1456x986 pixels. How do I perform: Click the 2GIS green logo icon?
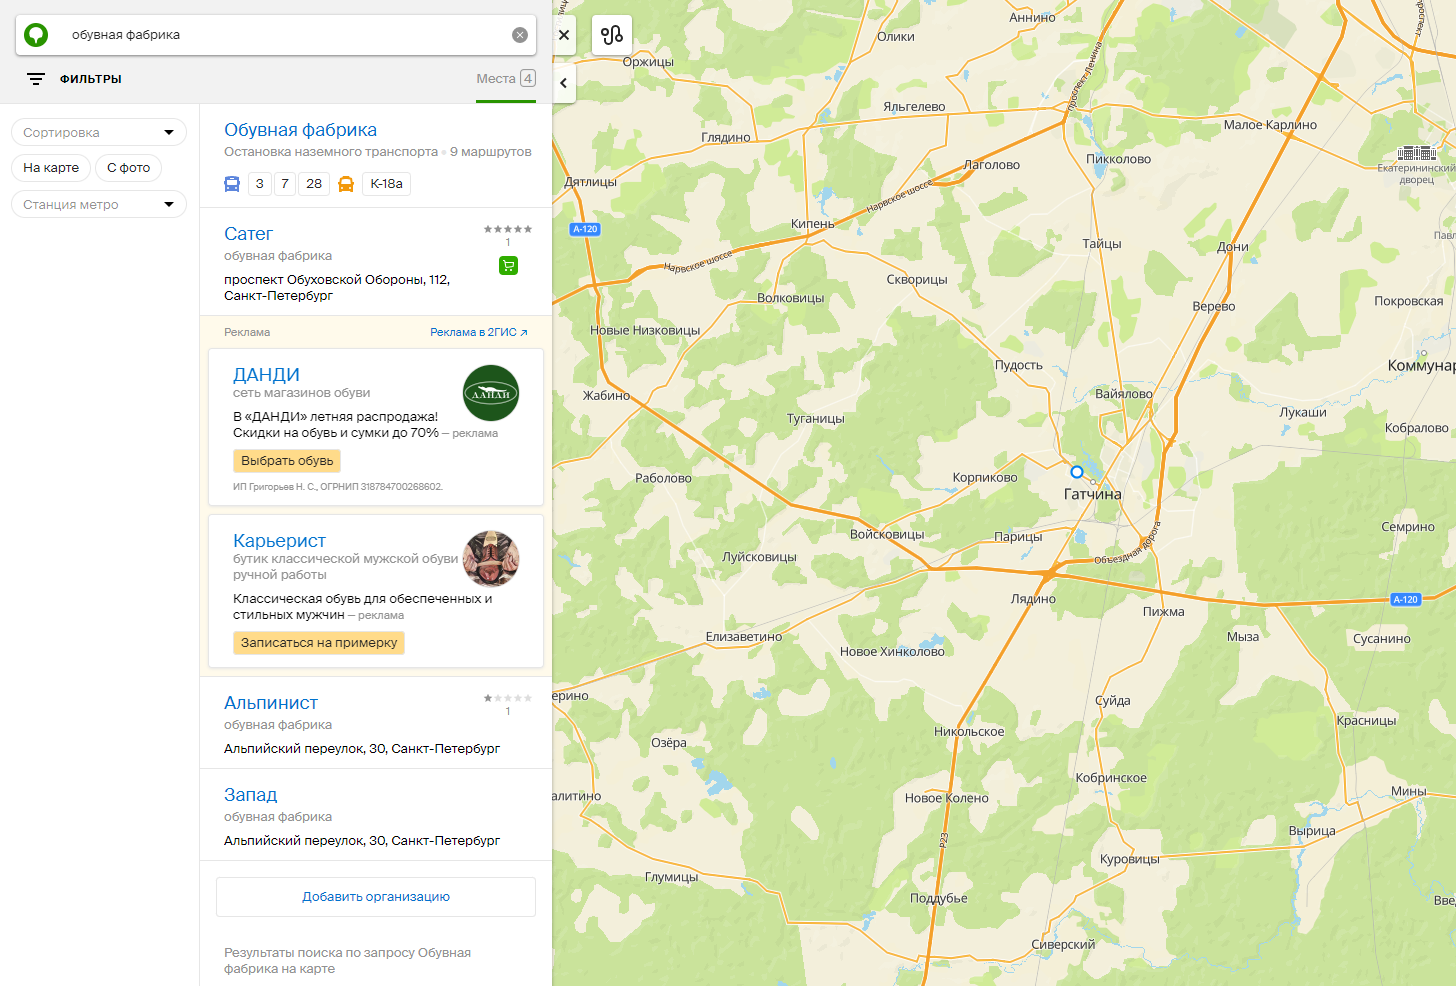coord(36,35)
